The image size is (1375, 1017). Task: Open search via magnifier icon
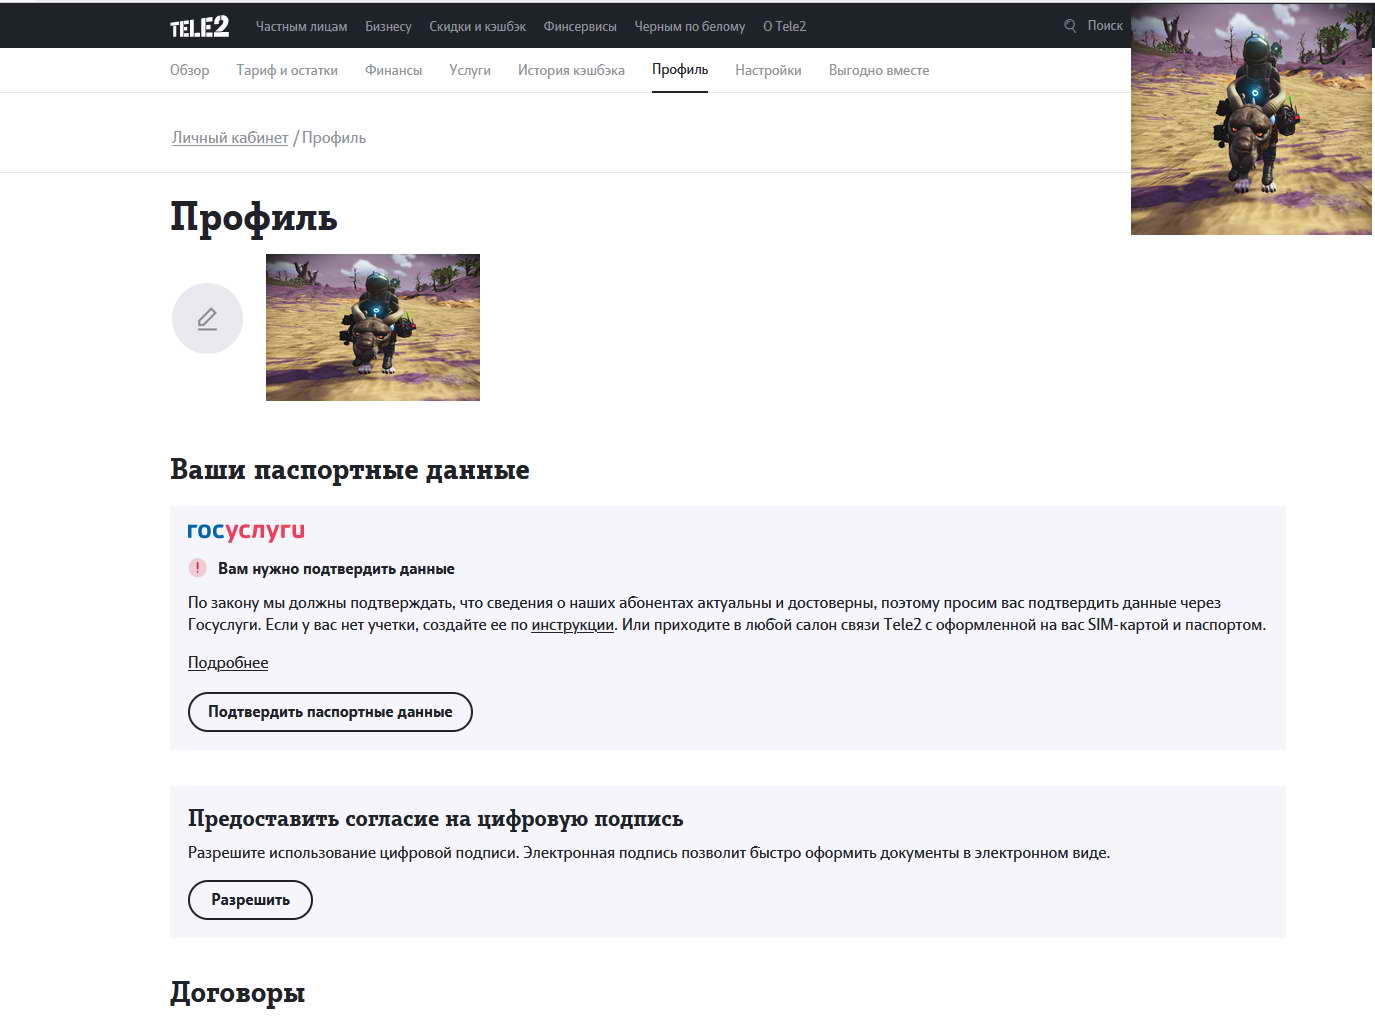pos(1070,26)
